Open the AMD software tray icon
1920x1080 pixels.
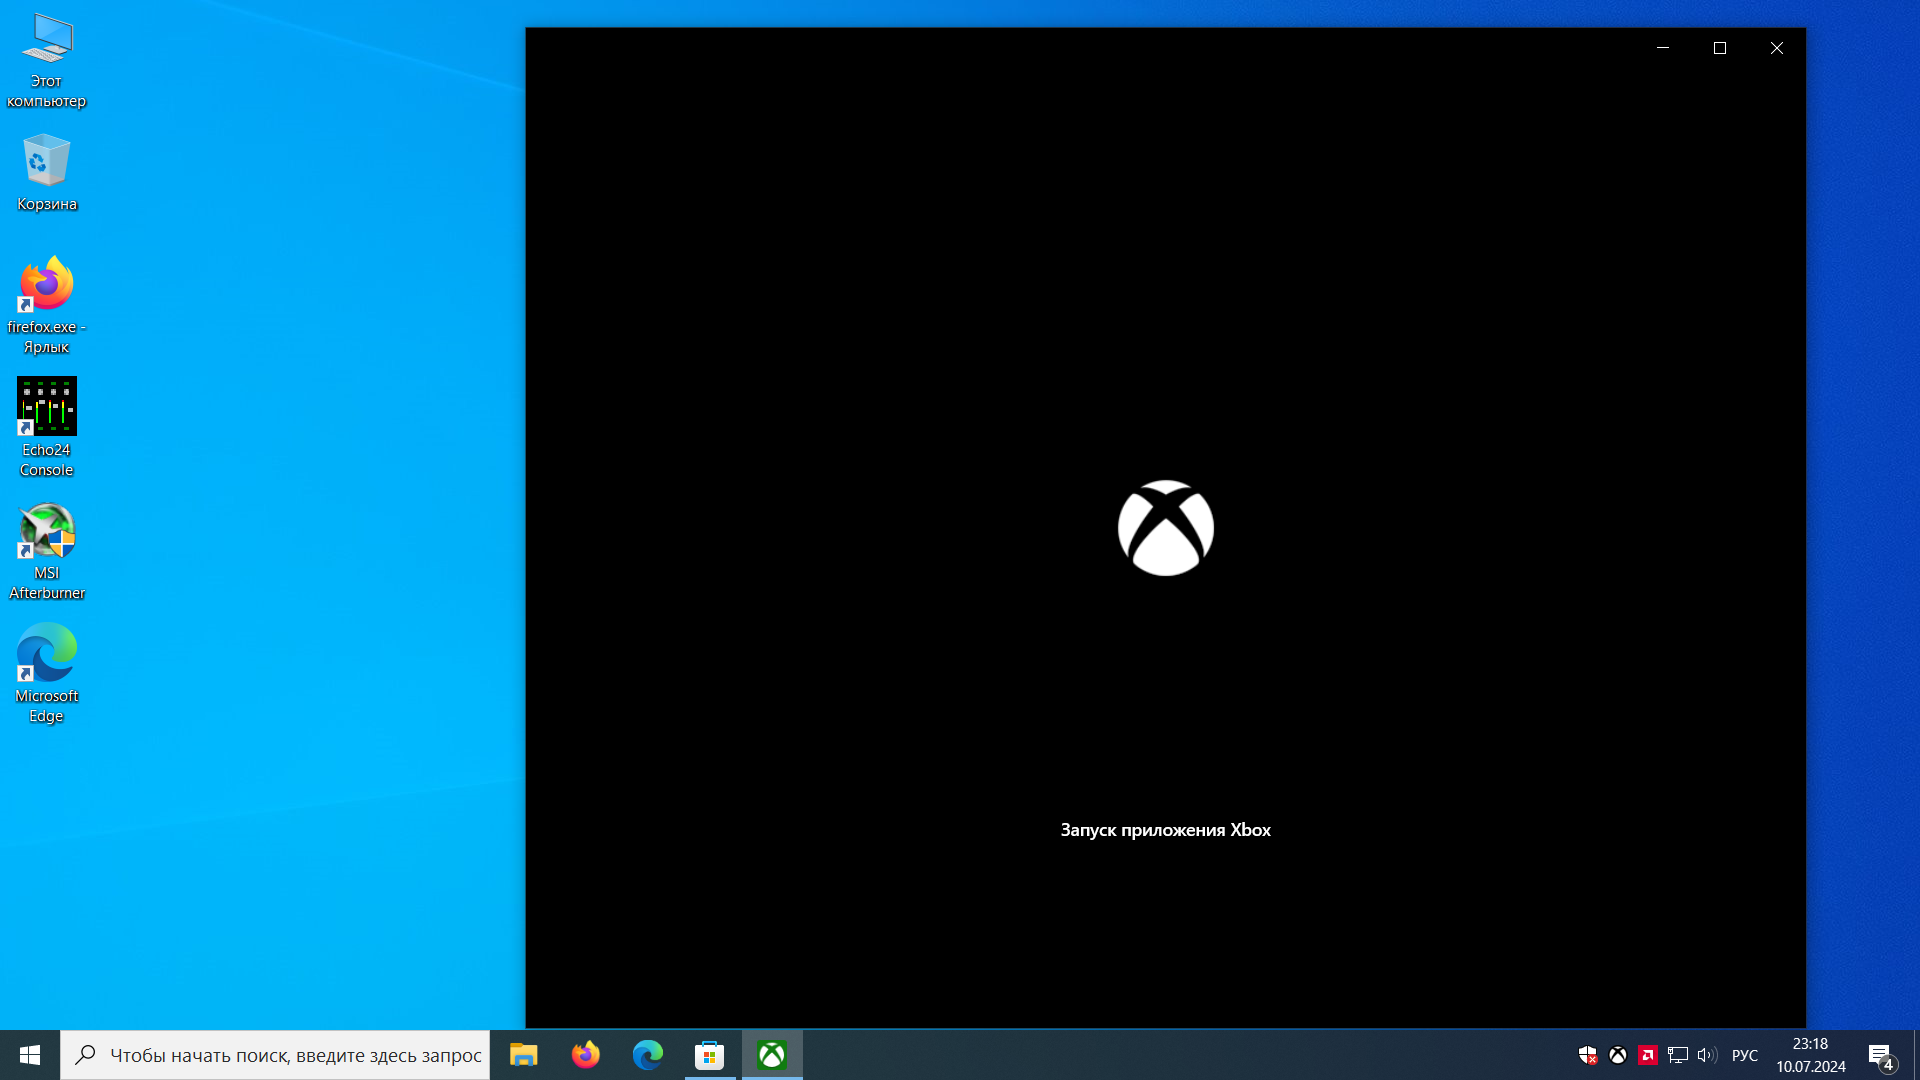pos(1647,1055)
